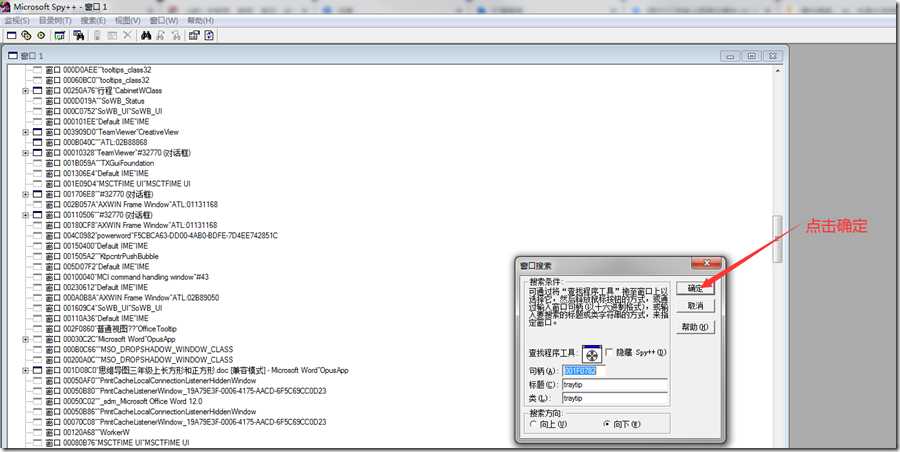Select the 向下 search direction radio button
Viewport: 900px width, 452px height.
pos(607,424)
